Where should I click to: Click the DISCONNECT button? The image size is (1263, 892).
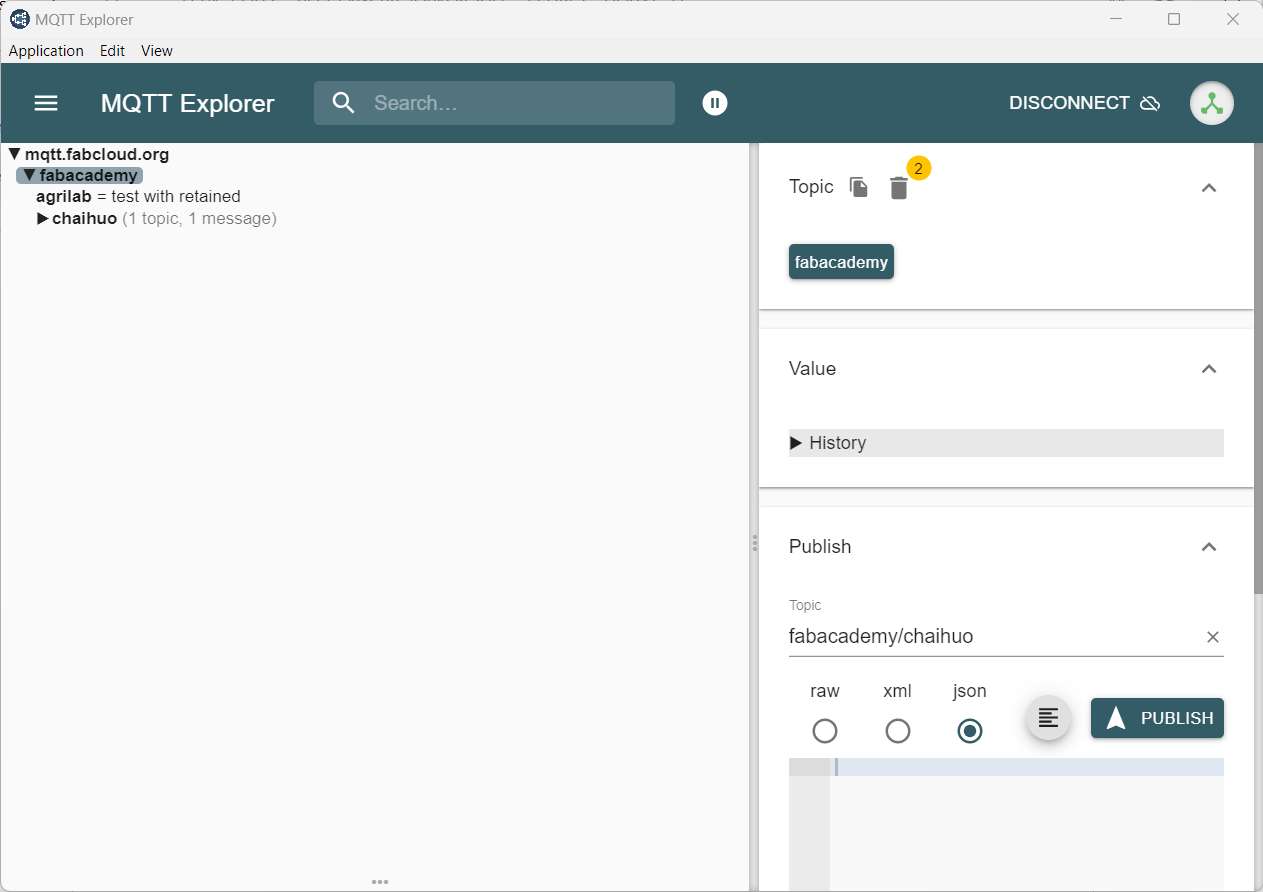pyautogui.click(x=1085, y=103)
